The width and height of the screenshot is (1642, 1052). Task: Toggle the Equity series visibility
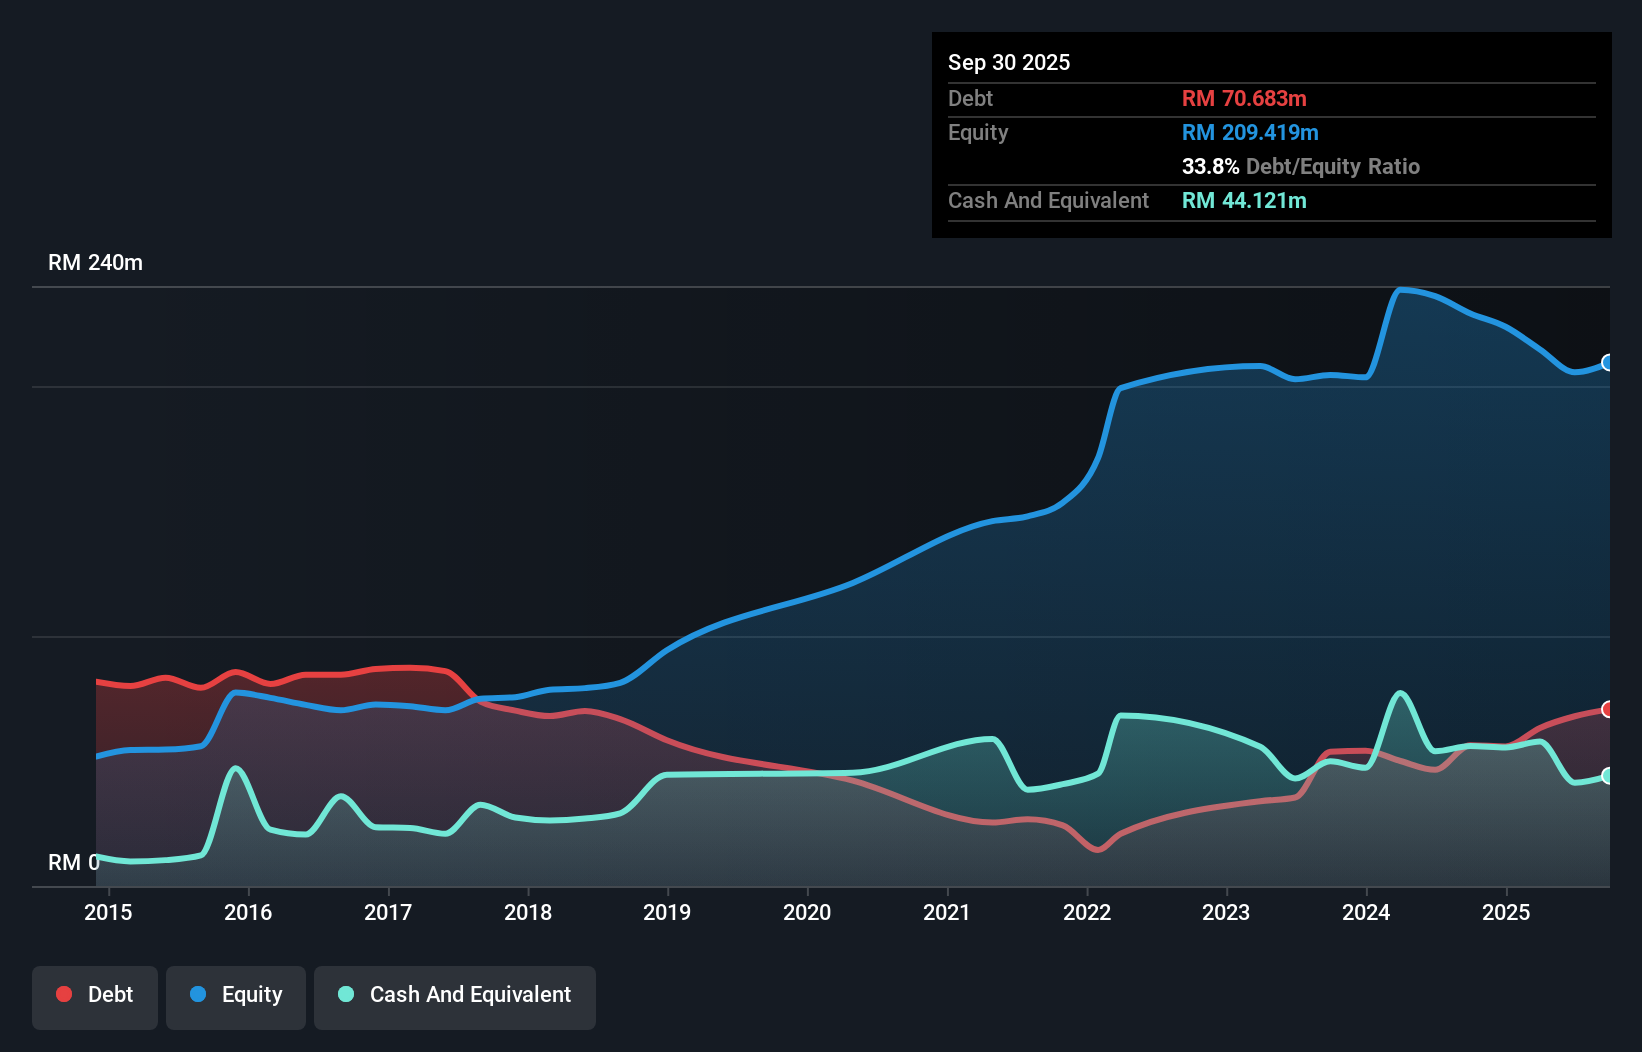coord(236,994)
